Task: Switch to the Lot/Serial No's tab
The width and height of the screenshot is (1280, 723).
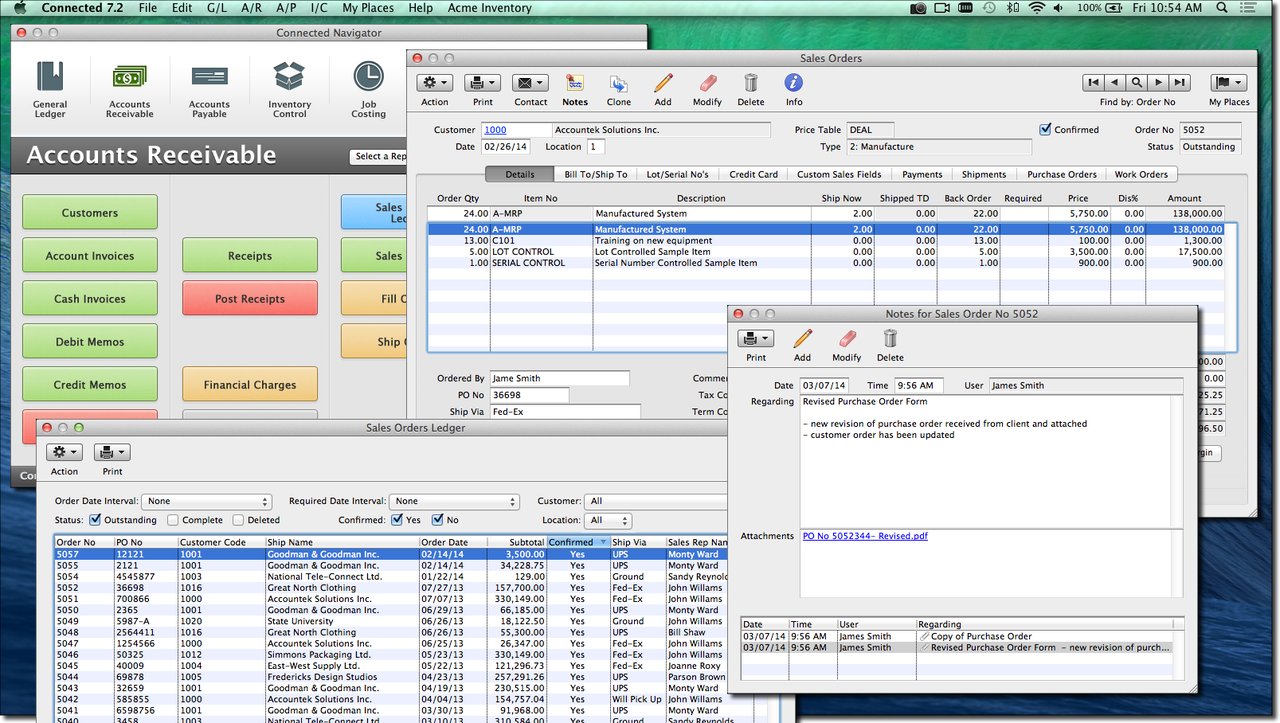Action: tap(677, 174)
